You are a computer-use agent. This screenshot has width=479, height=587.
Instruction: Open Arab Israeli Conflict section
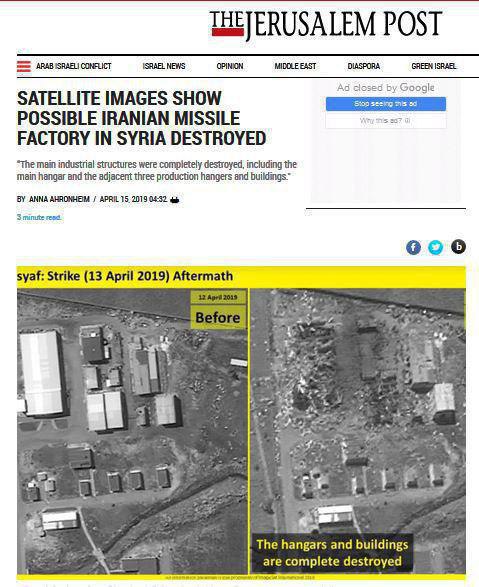coord(74,66)
